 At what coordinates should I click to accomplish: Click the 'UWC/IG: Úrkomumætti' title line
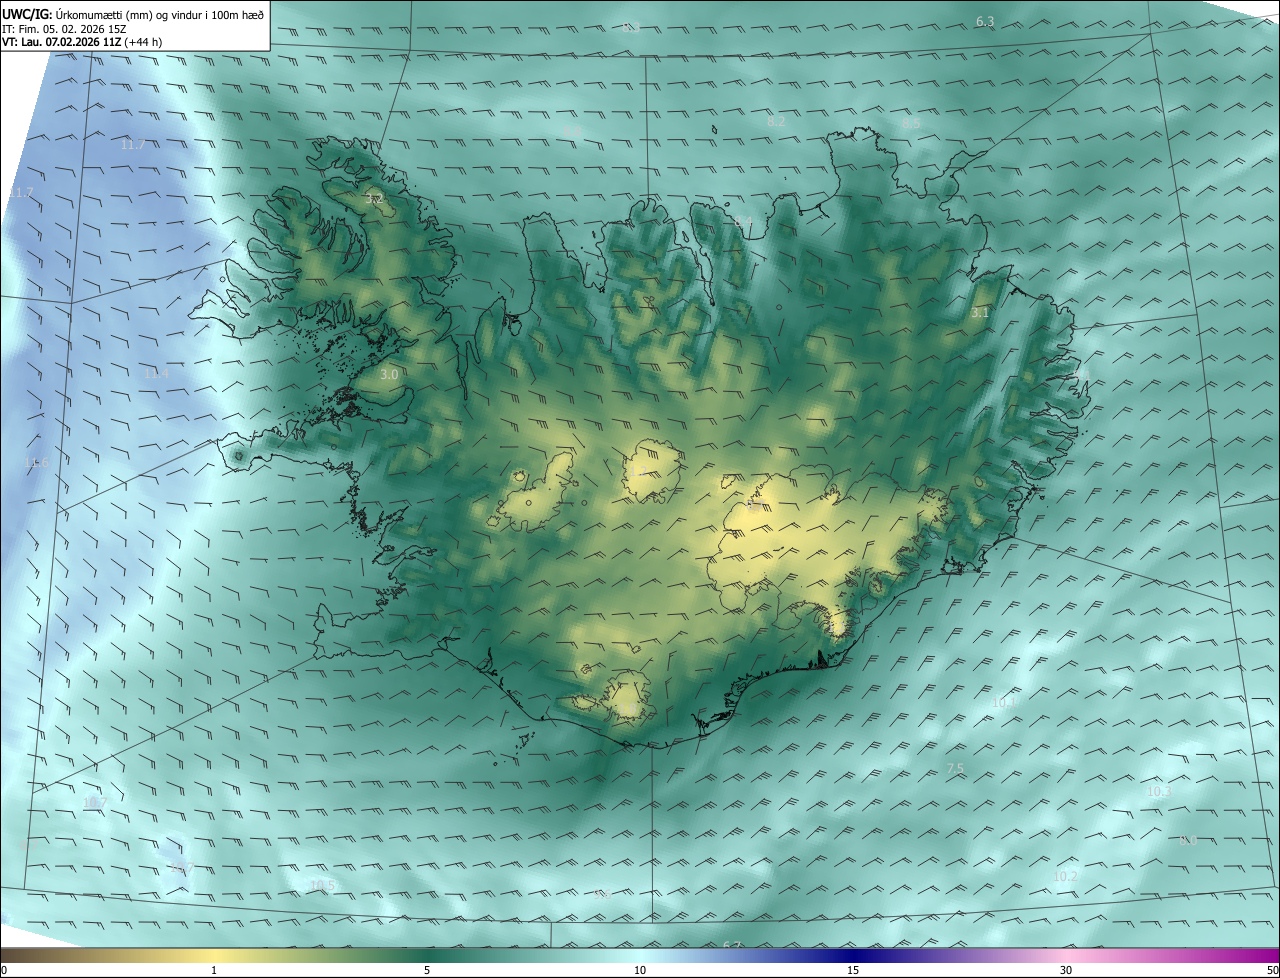(x=133, y=14)
